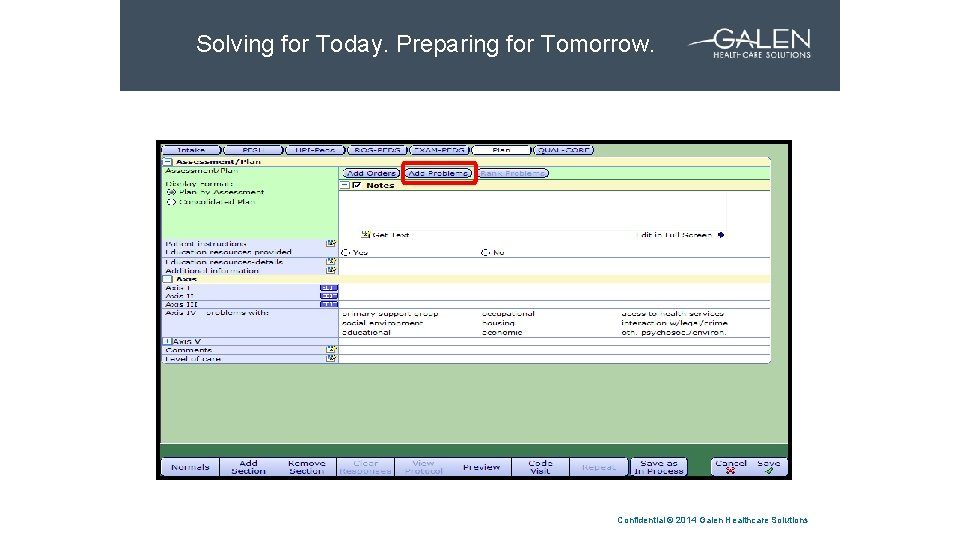Open the Patient instructions note icon
Screen dimensions: 960x540
click(331, 243)
